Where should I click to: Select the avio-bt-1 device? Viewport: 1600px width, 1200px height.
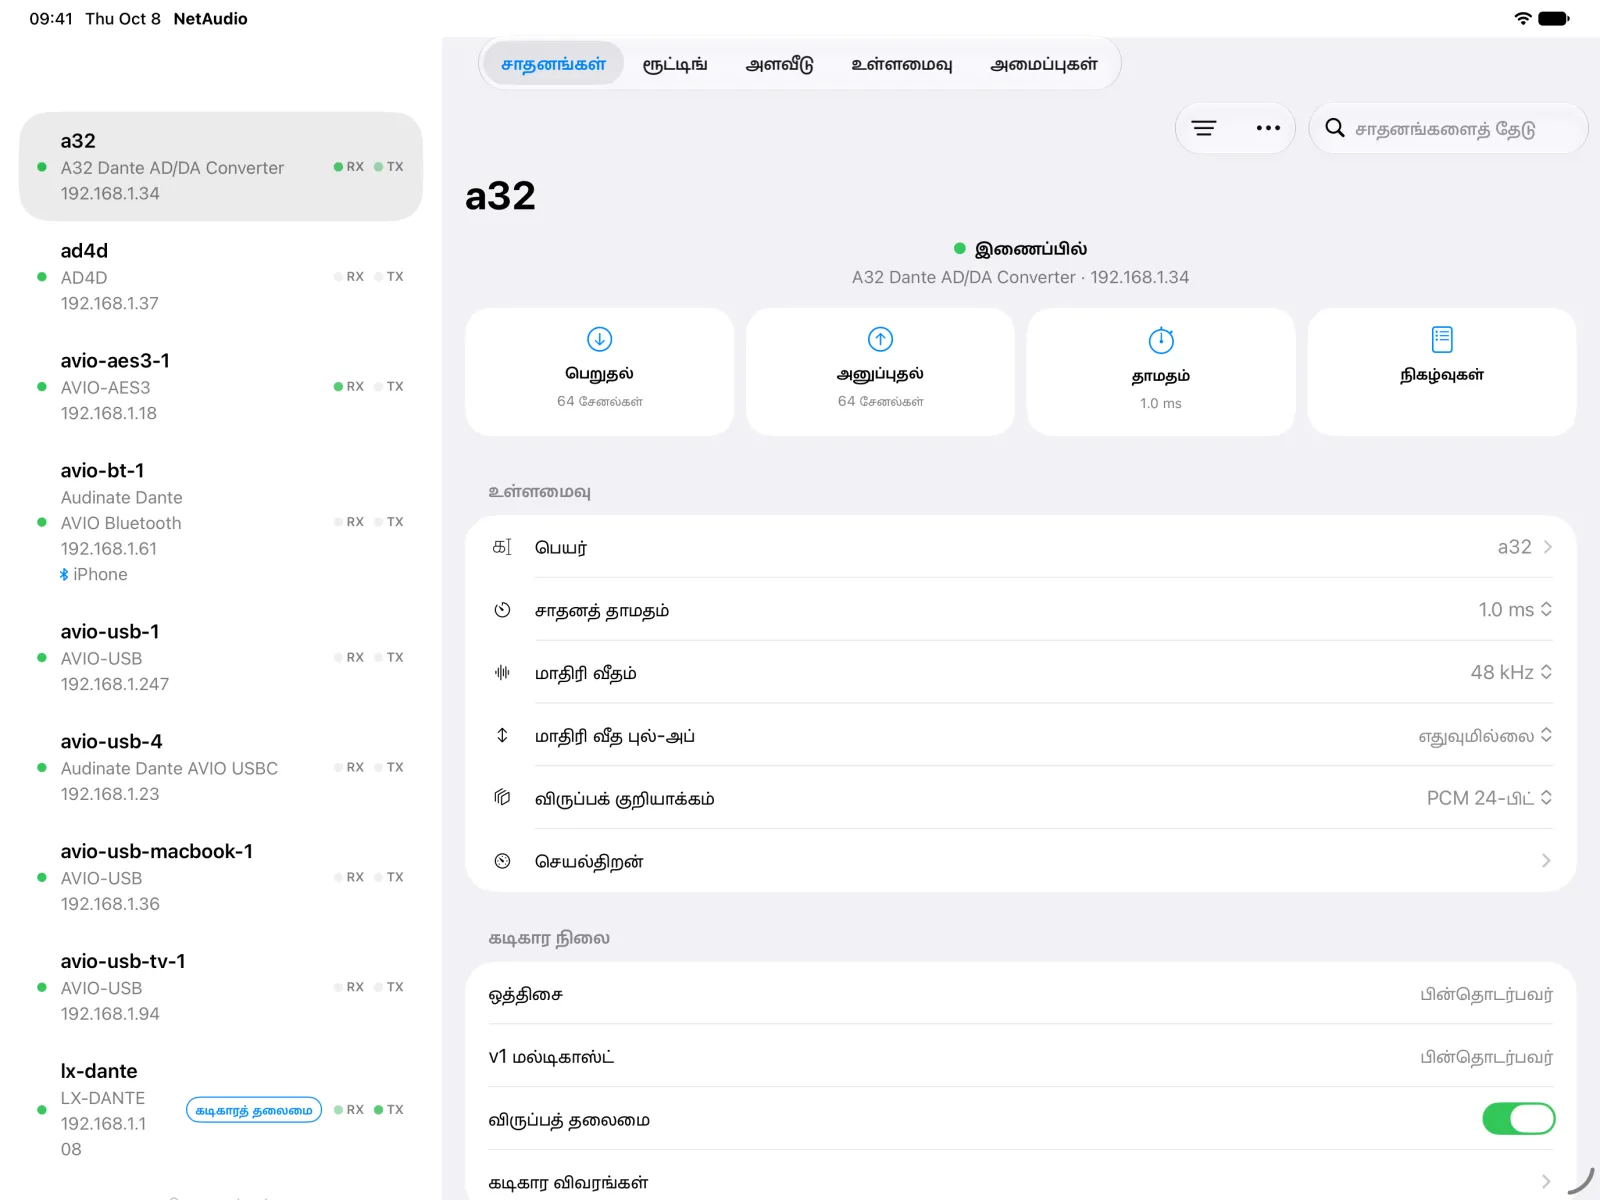(221, 521)
